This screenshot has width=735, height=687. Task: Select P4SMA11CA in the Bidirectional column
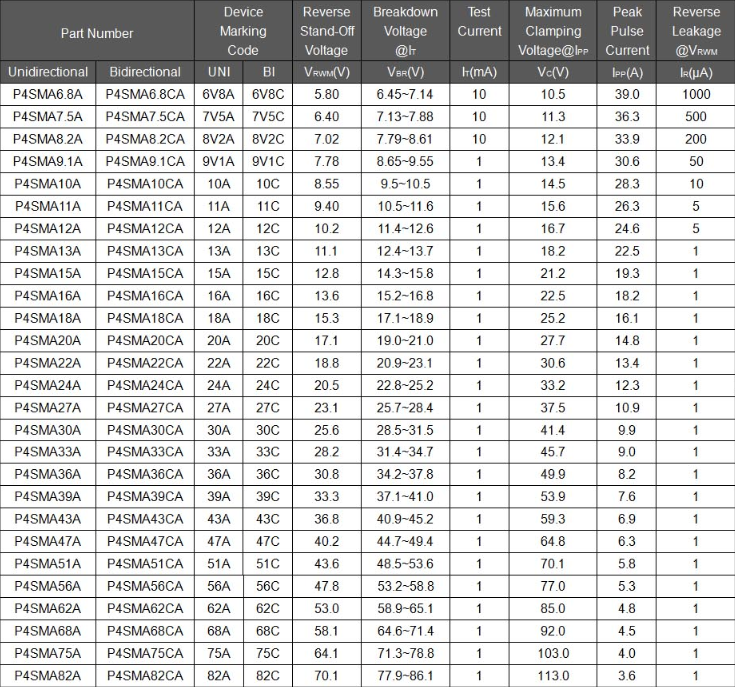[145, 206]
